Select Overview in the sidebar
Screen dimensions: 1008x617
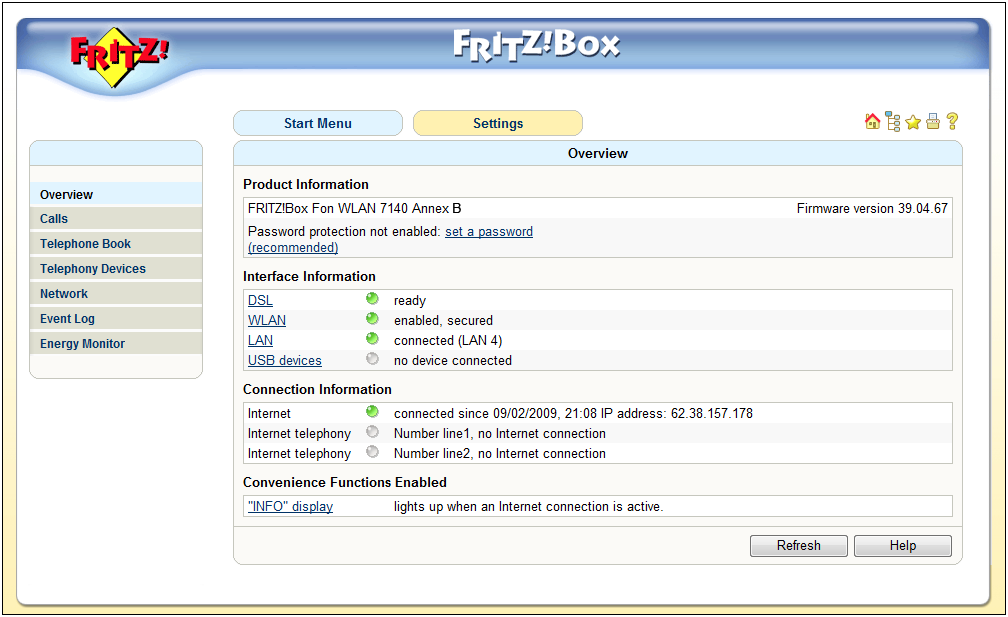[x=116, y=194]
